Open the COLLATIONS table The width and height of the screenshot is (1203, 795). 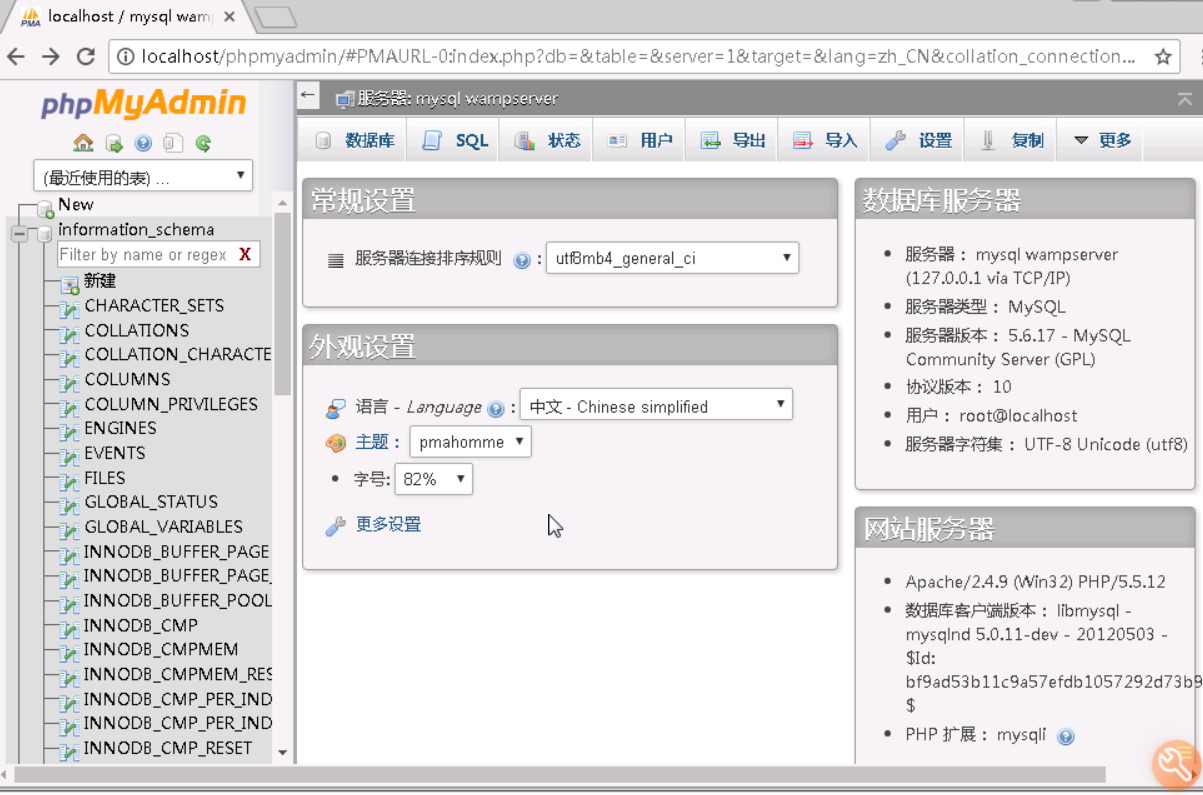(136, 330)
